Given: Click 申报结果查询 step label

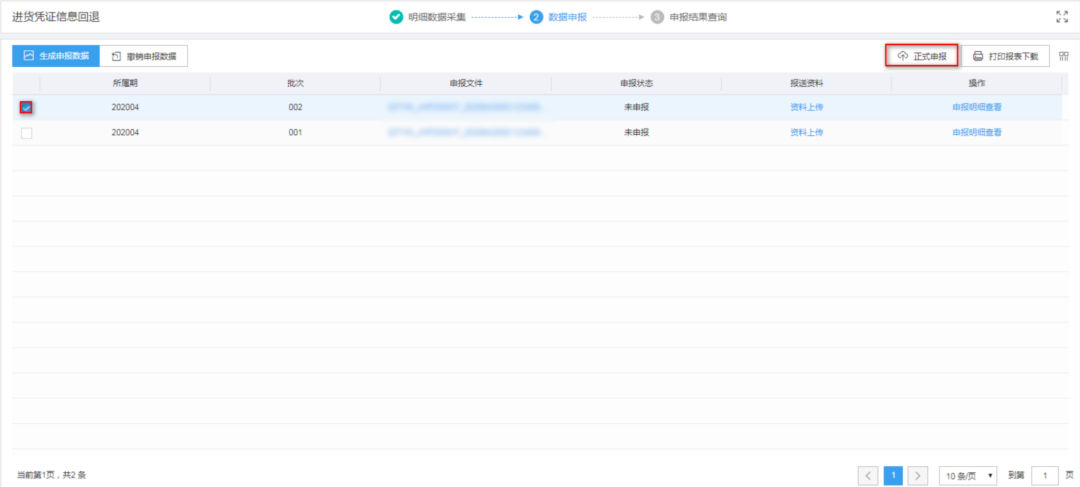Looking at the screenshot, I should [698, 17].
